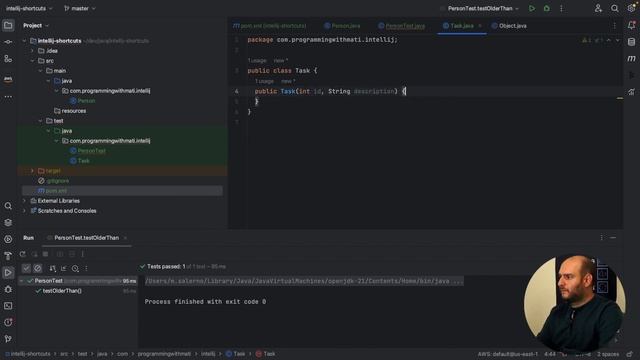This screenshot has height=360, width=640.
Task: Stop the running process in Run panel
Action: tap(45, 254)
